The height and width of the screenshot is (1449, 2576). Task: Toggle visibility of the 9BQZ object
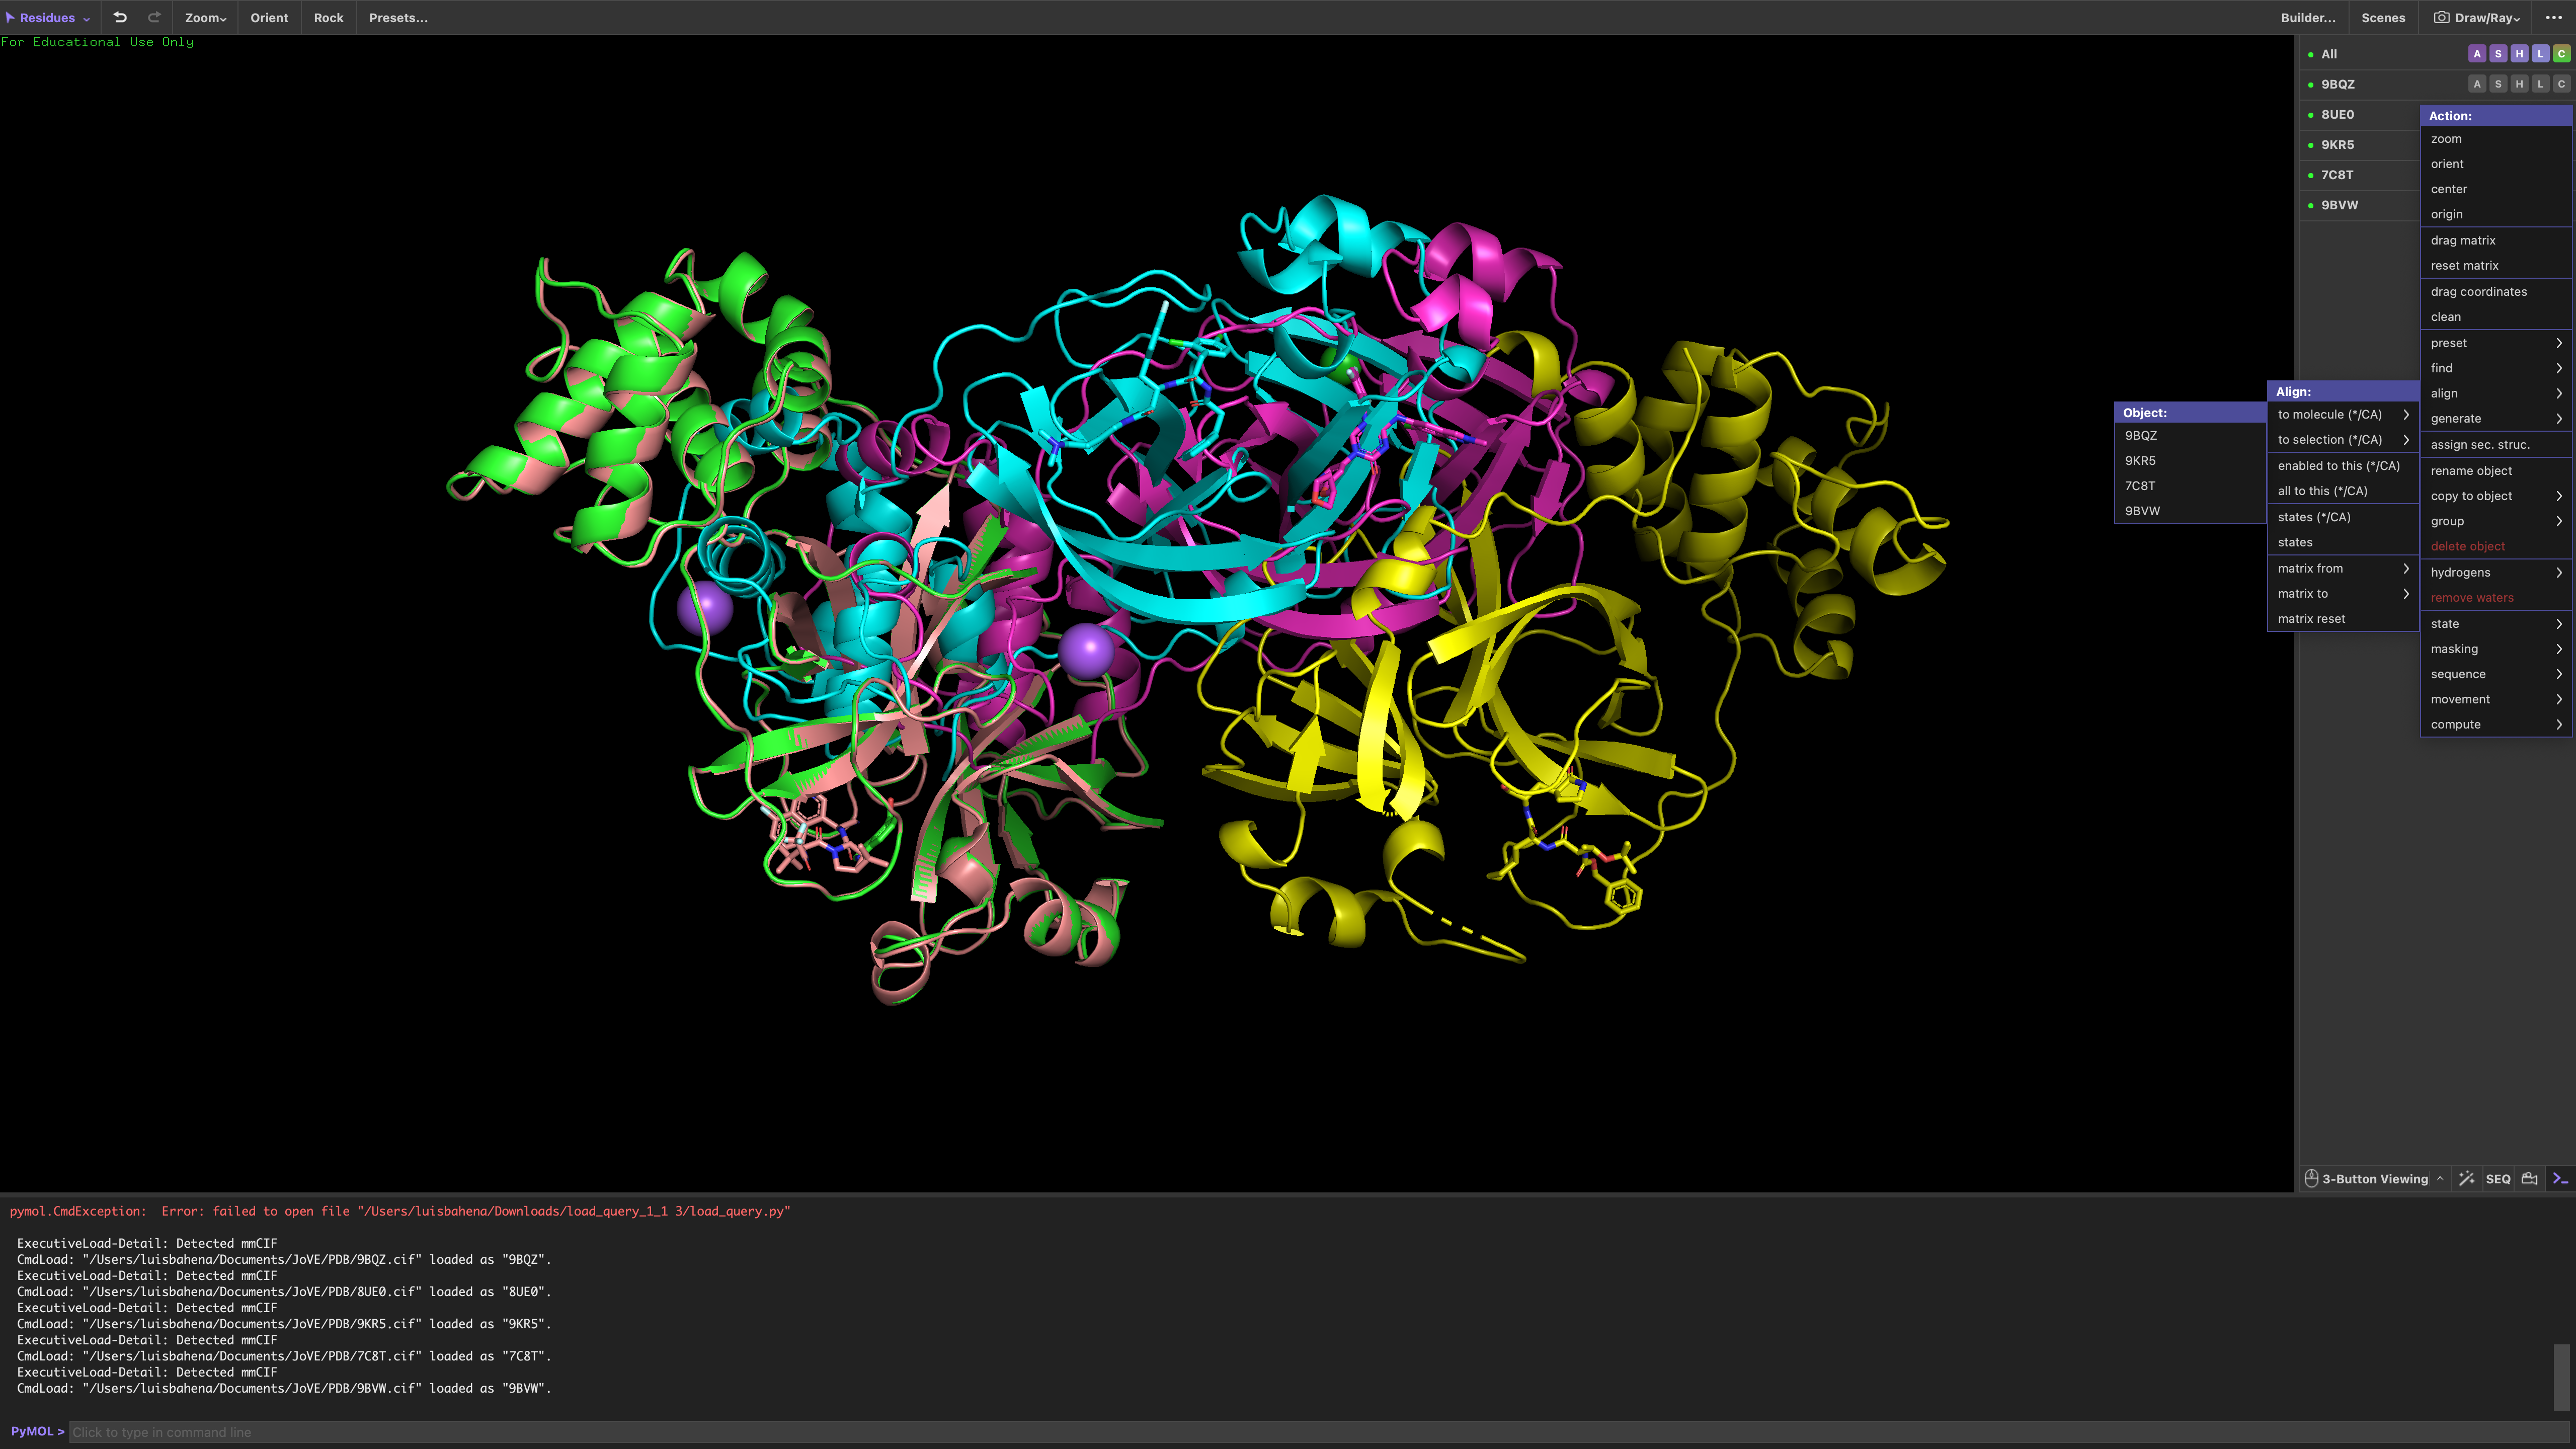pyautogui.click(x=2338, y=84)
